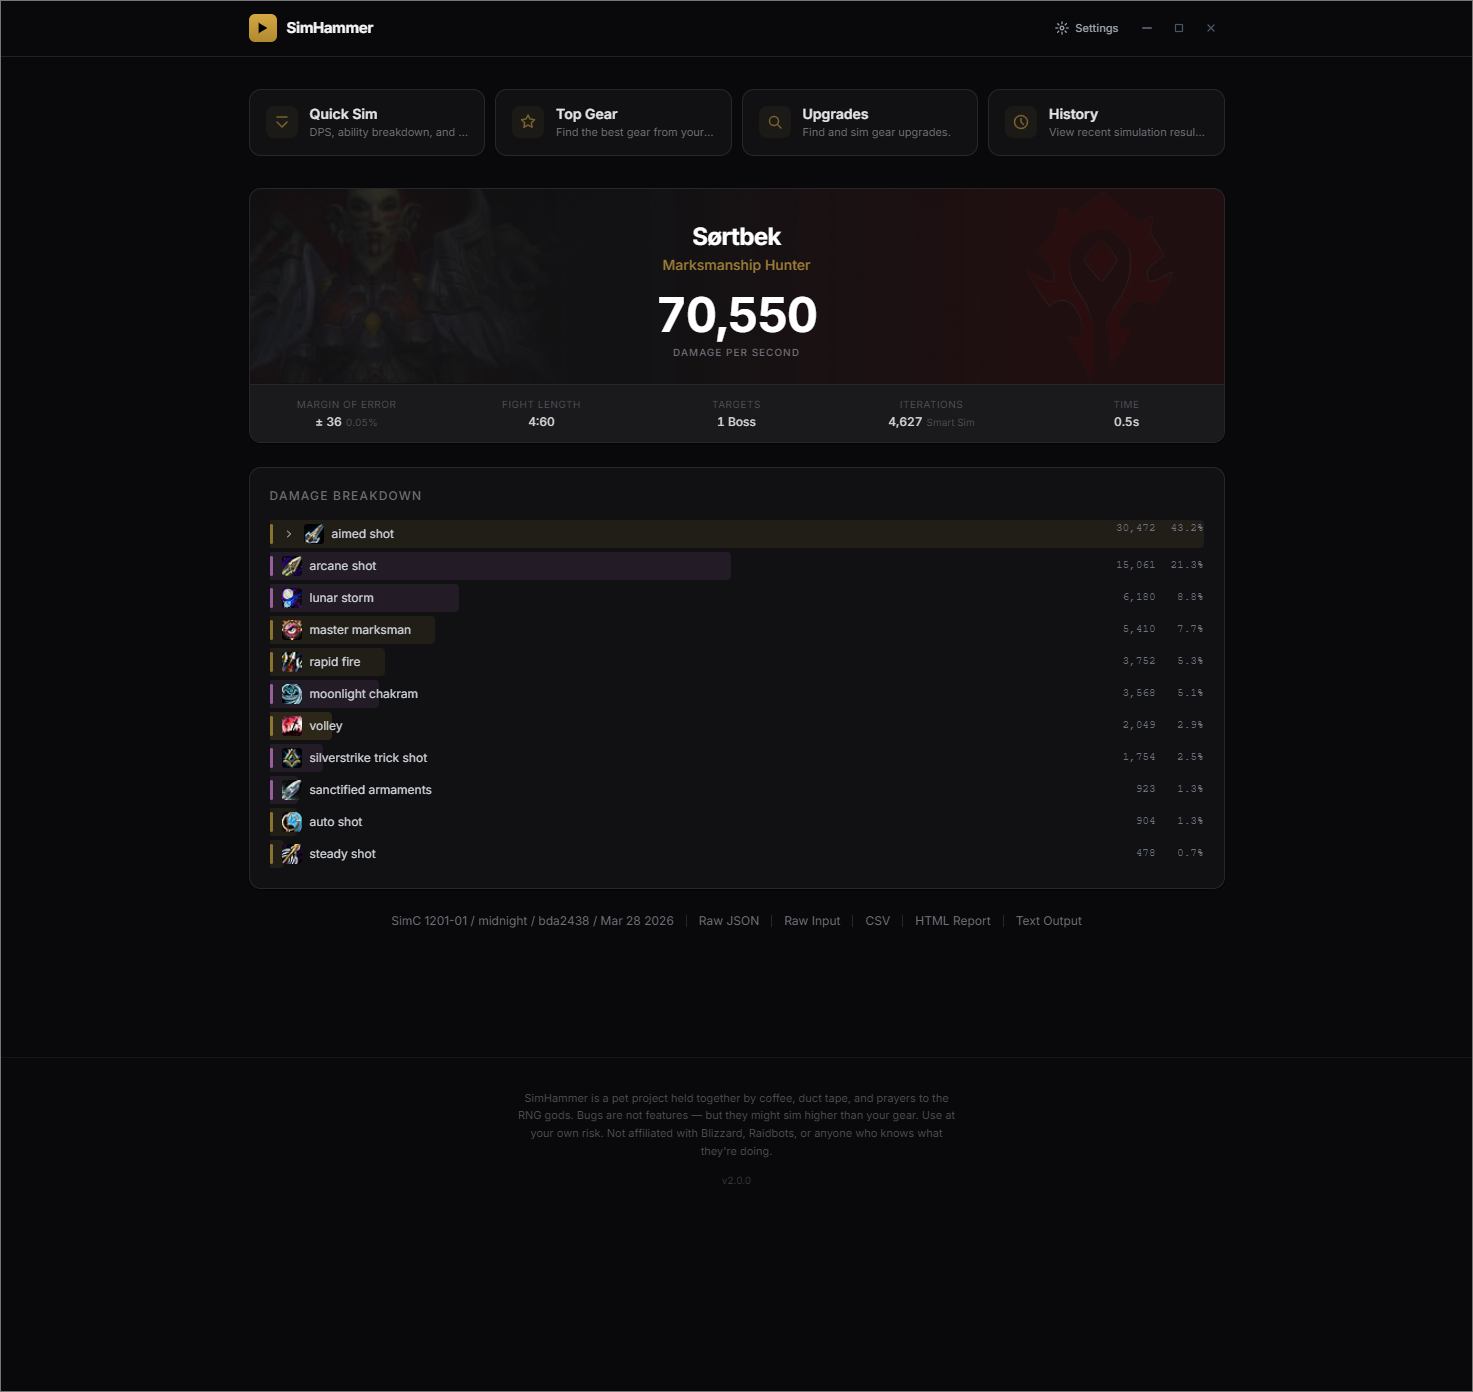This screenshot has width=1473, height=1392.
Task: Go to the Upgrades tab
Action: point(860,123)
